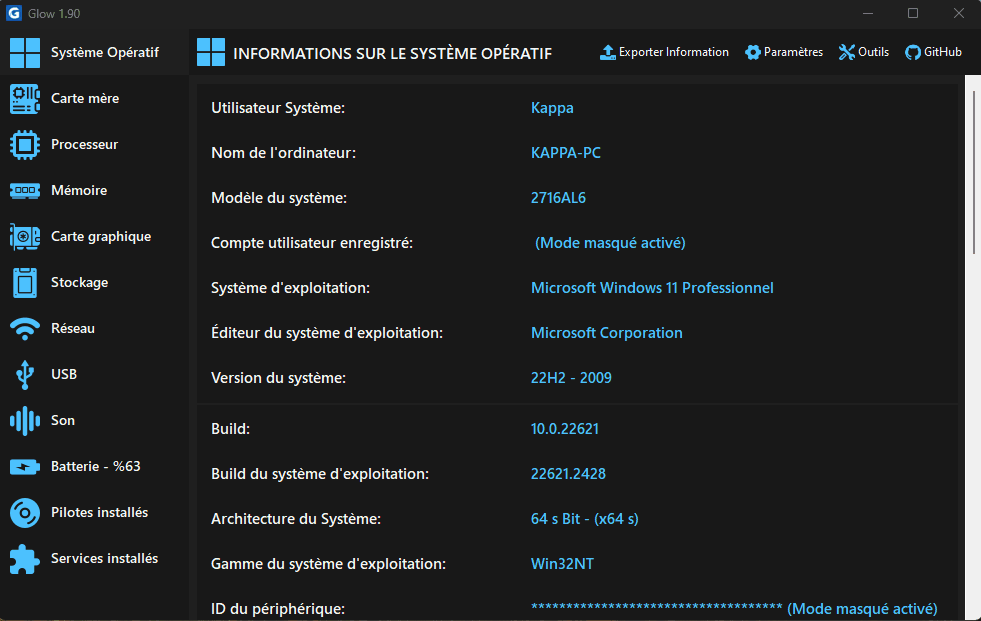
Task: Click the Services installés puzzle icon
Action: (25, 558)
